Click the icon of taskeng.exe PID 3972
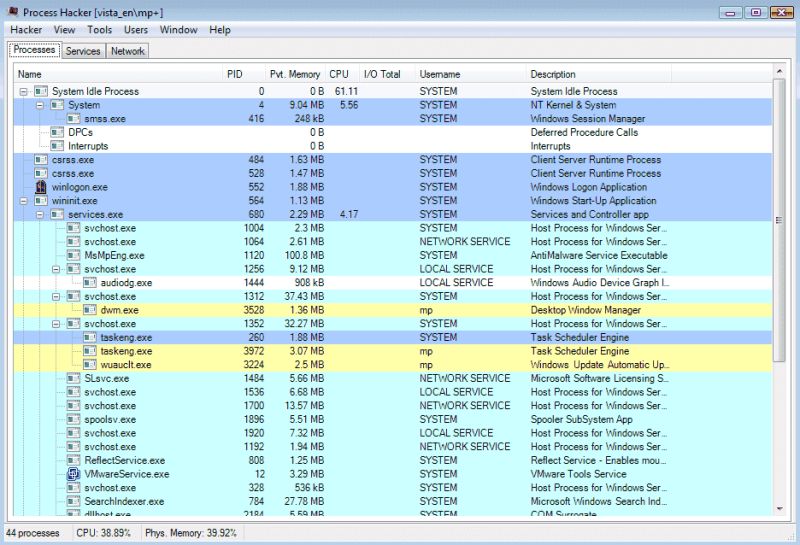Image resolution: width=800 pixels, height=545 pixels. 90,351
